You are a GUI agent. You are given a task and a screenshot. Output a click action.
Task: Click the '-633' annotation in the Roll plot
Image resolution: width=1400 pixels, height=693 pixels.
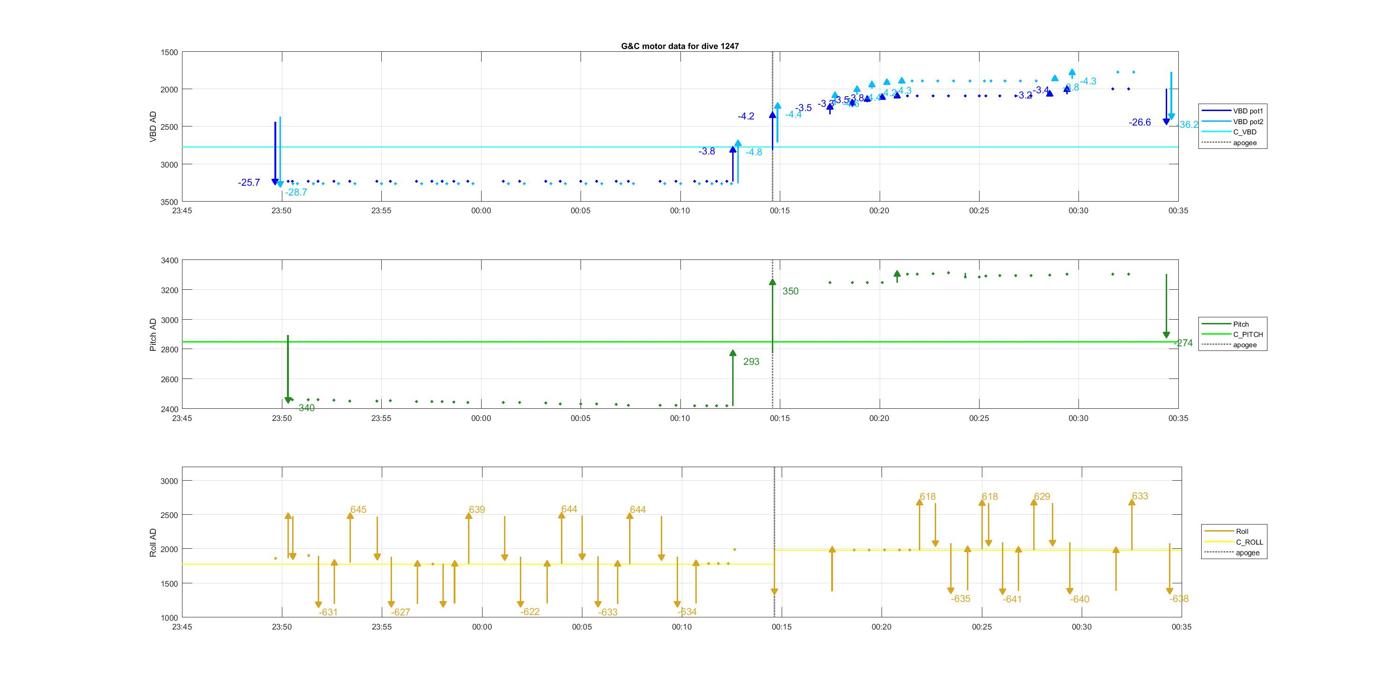pos(608,612)
